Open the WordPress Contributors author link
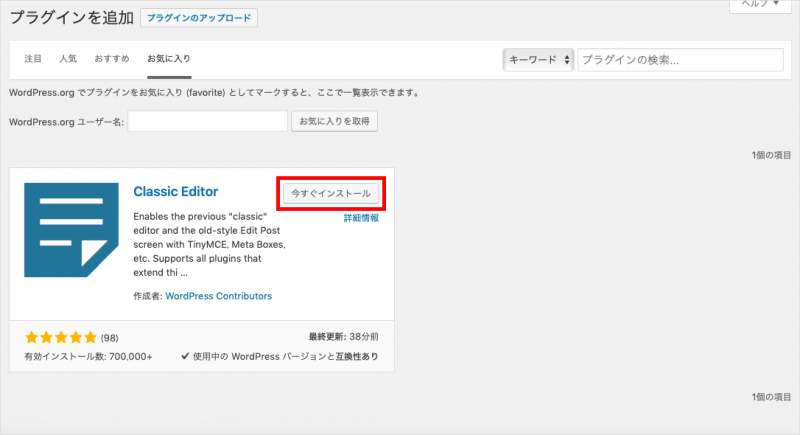 218,296
